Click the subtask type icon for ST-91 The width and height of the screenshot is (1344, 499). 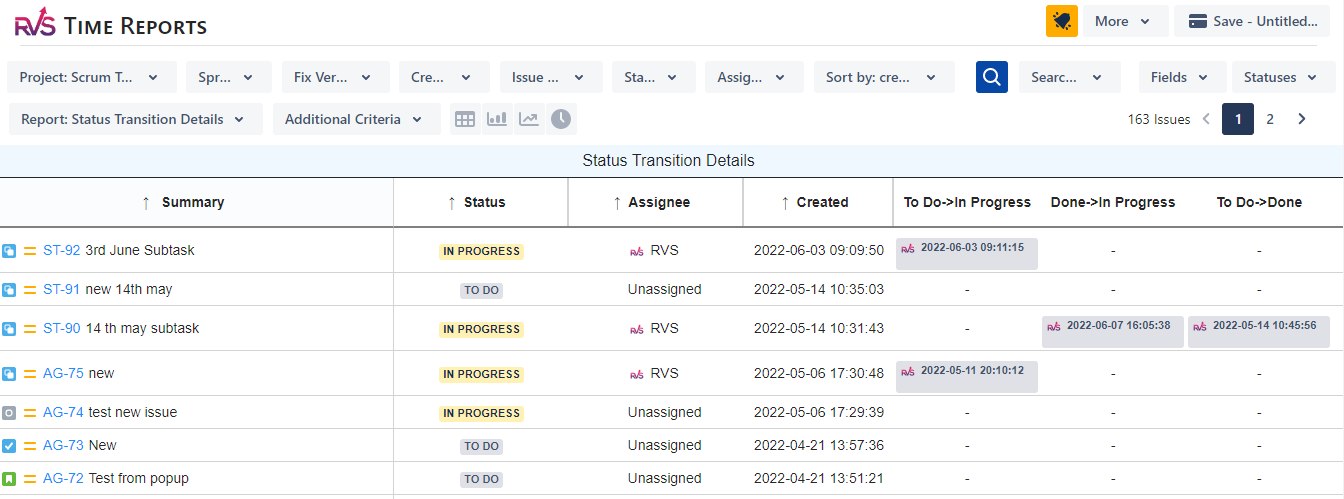(x=9, y=290)
